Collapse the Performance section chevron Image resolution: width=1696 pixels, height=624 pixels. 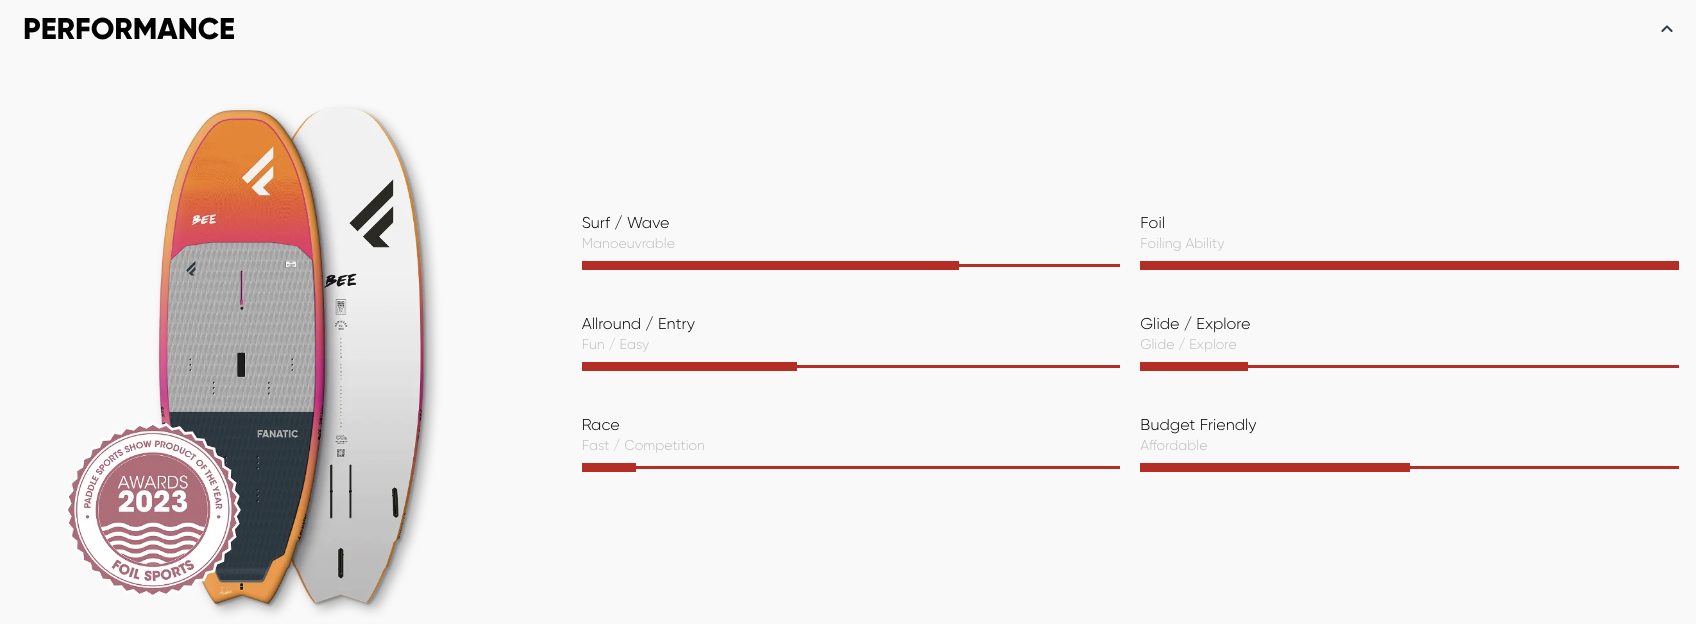pyautogui.click(x=1666, y=29)
